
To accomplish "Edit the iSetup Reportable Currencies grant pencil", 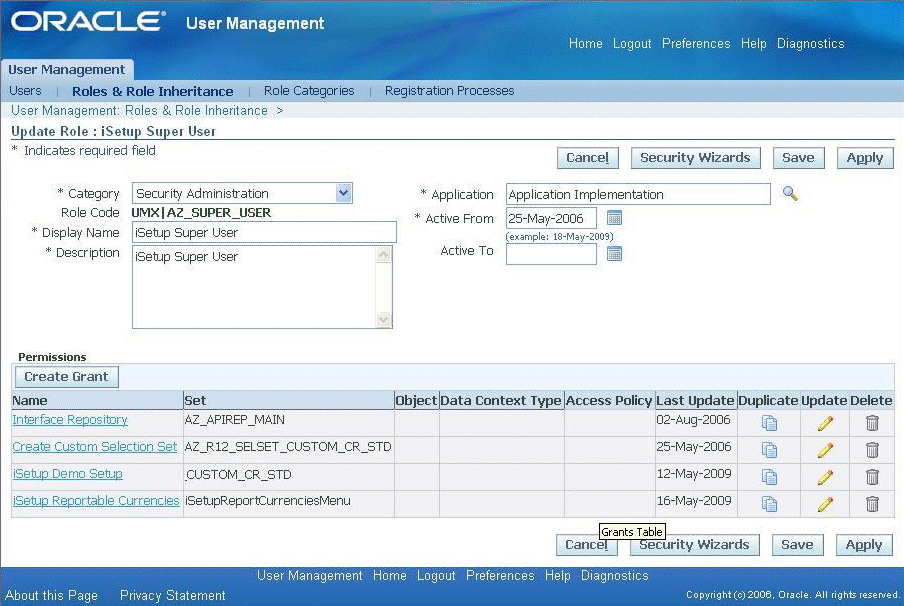I will pos(825,504).
